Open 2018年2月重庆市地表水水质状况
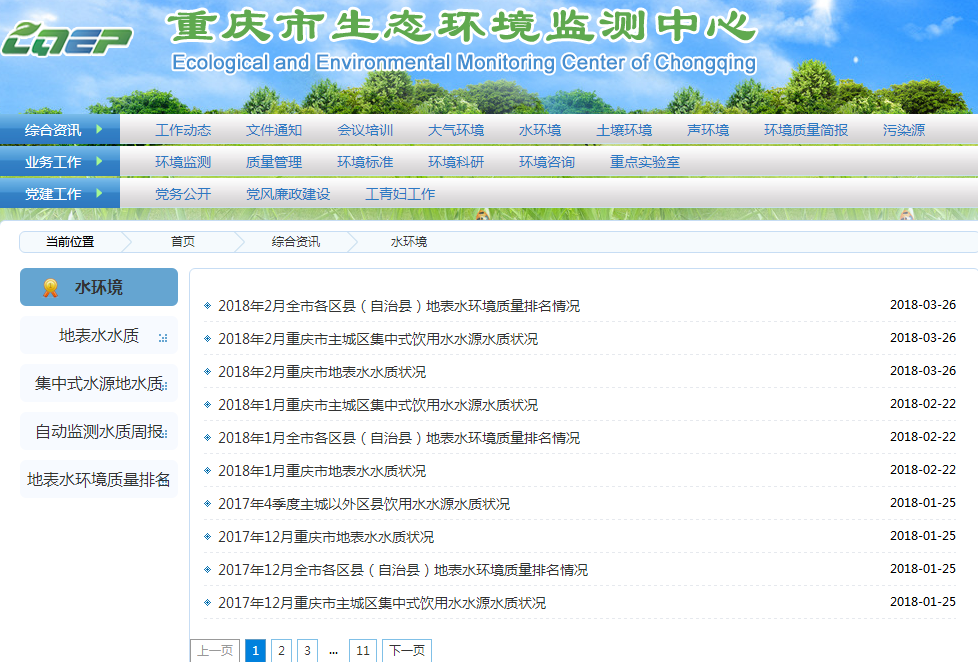978x662 pixels. pyautogui.click(x=322, y=372)
